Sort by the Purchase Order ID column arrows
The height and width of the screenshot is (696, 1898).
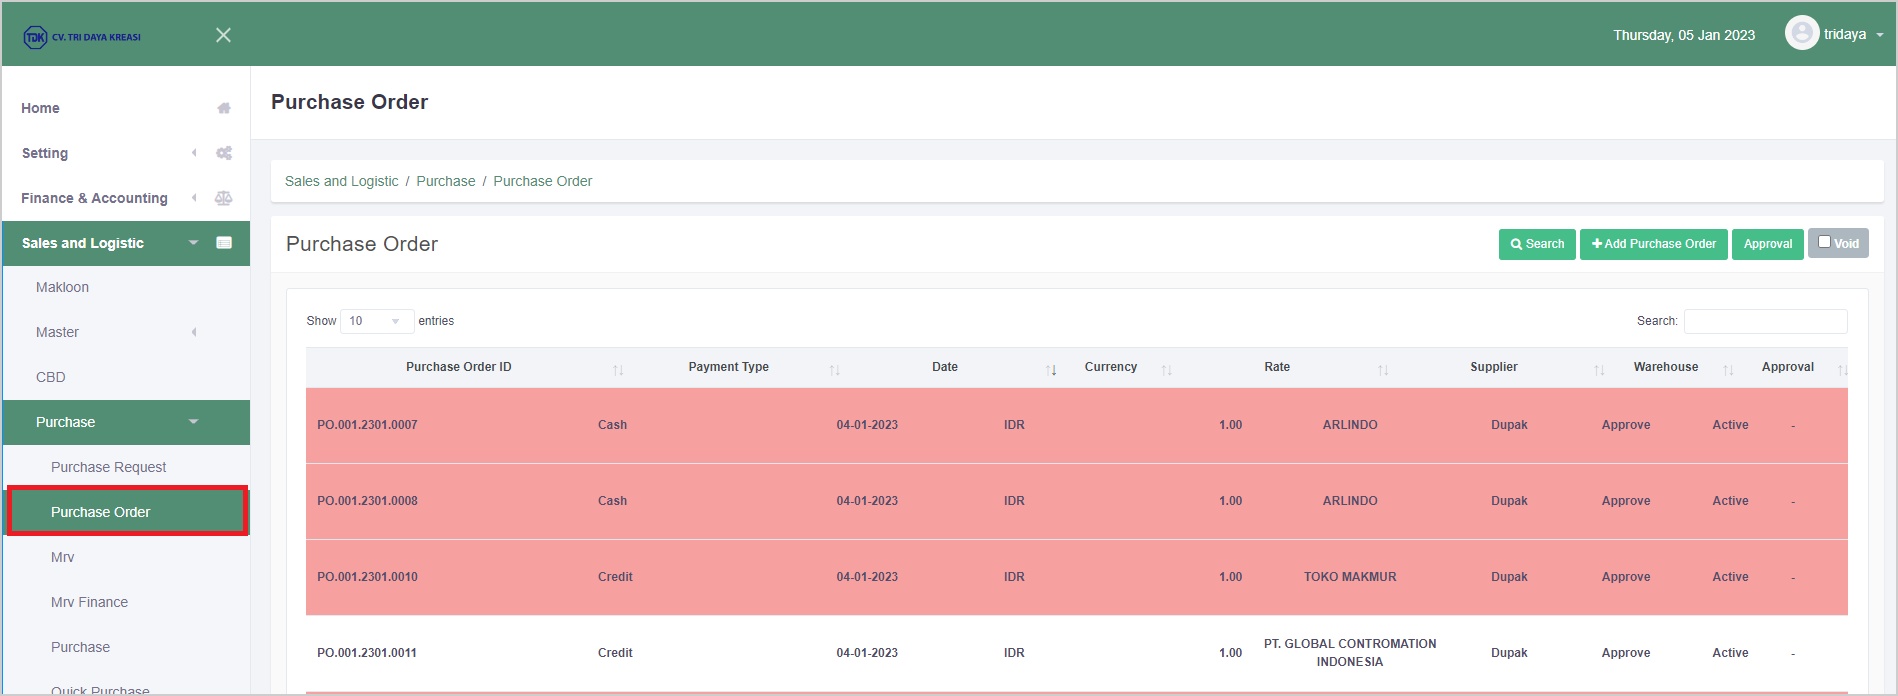pos(618,369)
